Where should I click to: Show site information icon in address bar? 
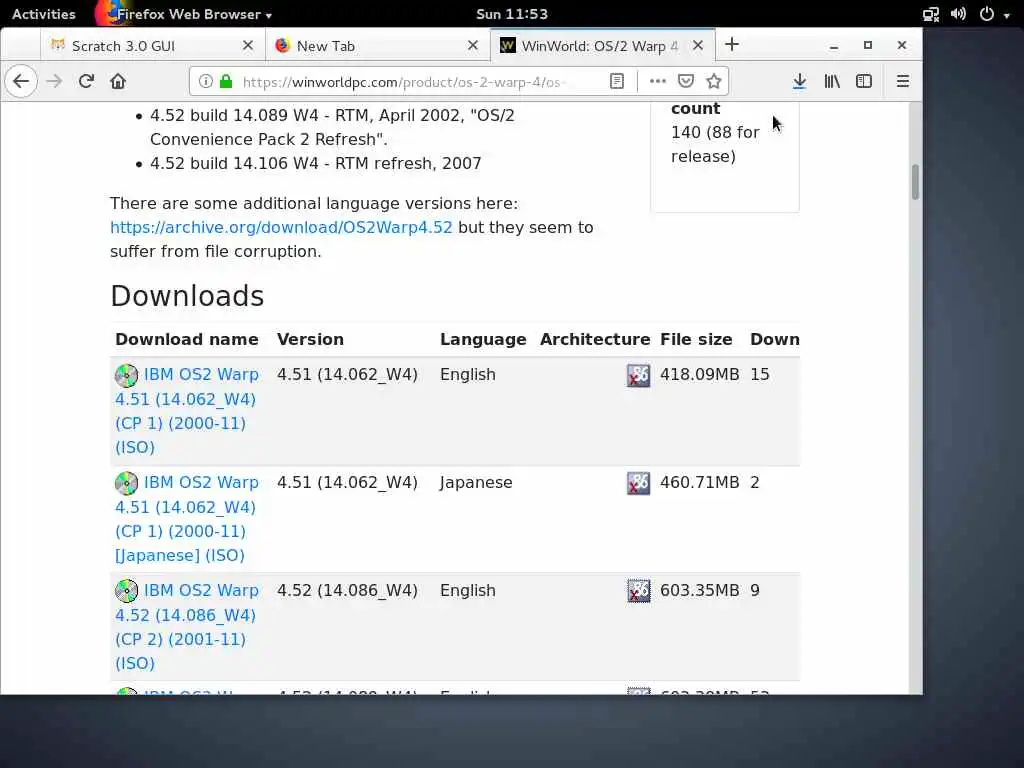pyautogui.click(x=206, y=82)
